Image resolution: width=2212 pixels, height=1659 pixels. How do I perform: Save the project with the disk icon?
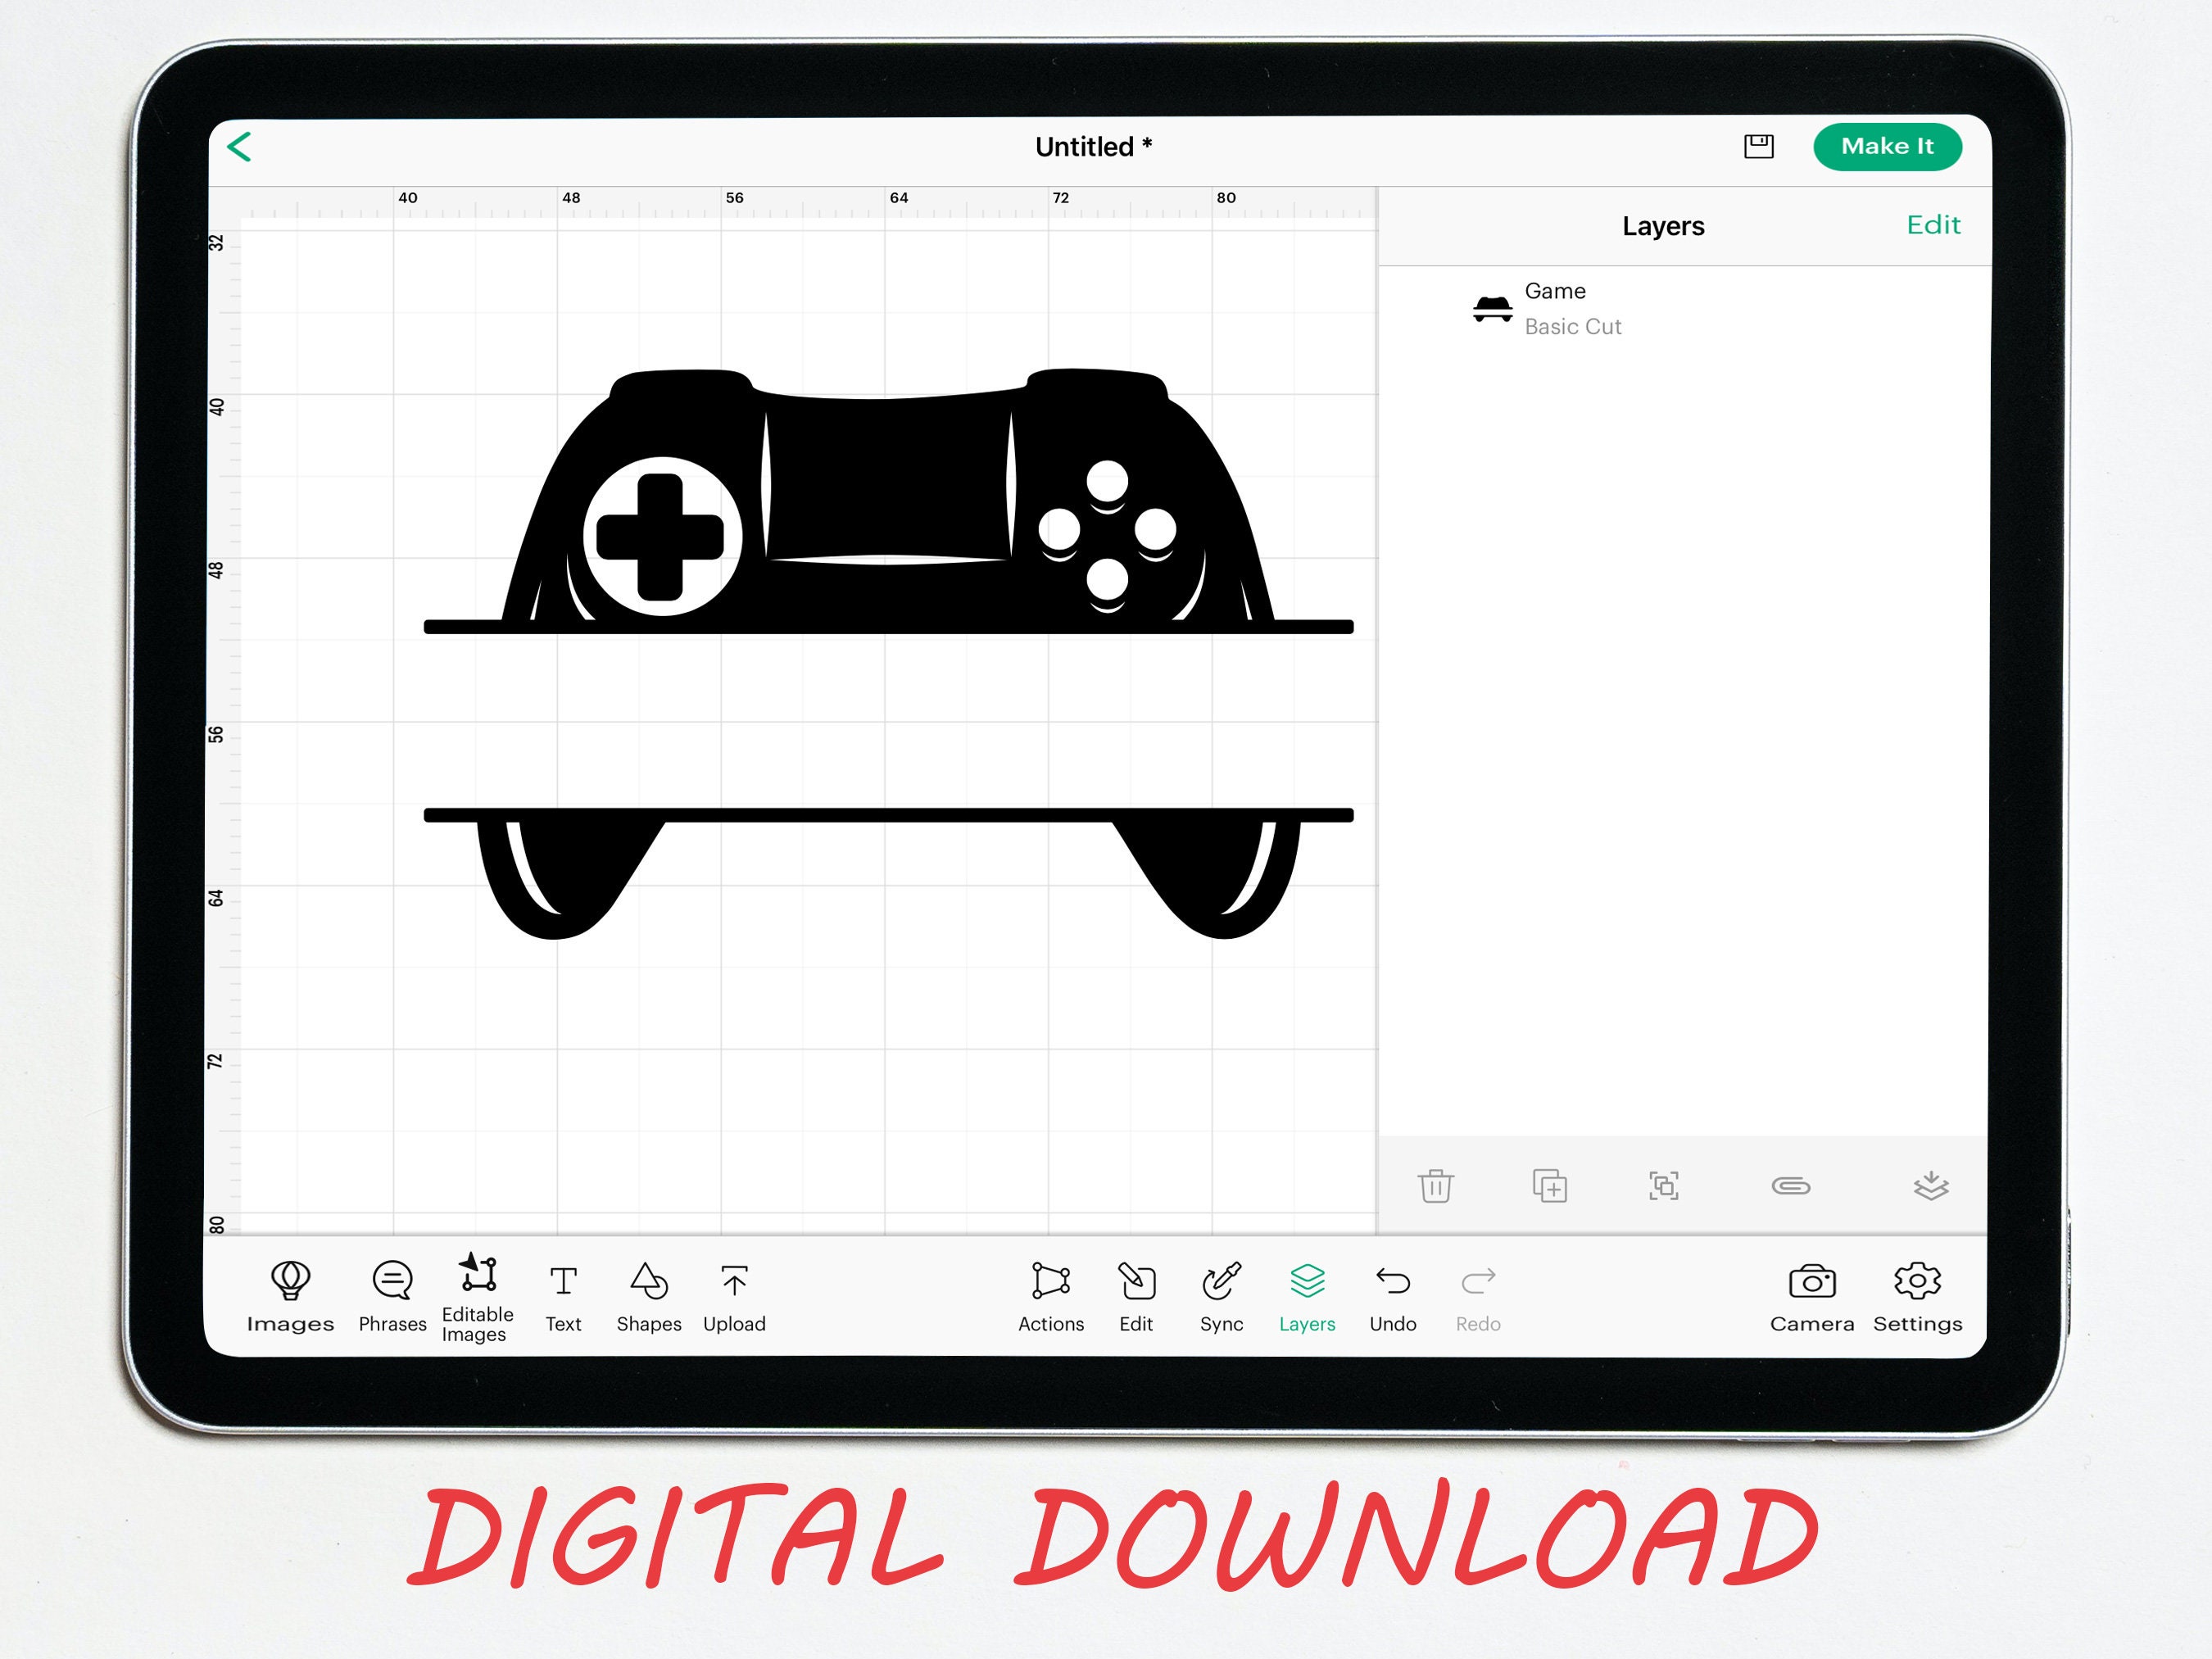(x=1760, y=146)
